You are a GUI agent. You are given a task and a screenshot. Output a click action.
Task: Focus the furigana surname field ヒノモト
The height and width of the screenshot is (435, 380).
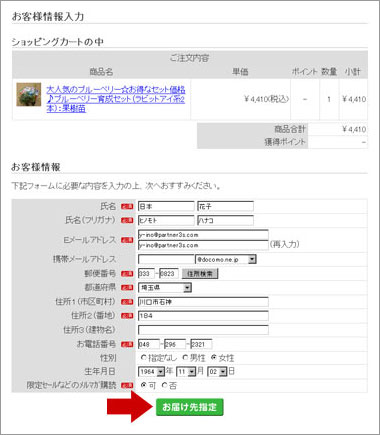(x=166, y=220)
